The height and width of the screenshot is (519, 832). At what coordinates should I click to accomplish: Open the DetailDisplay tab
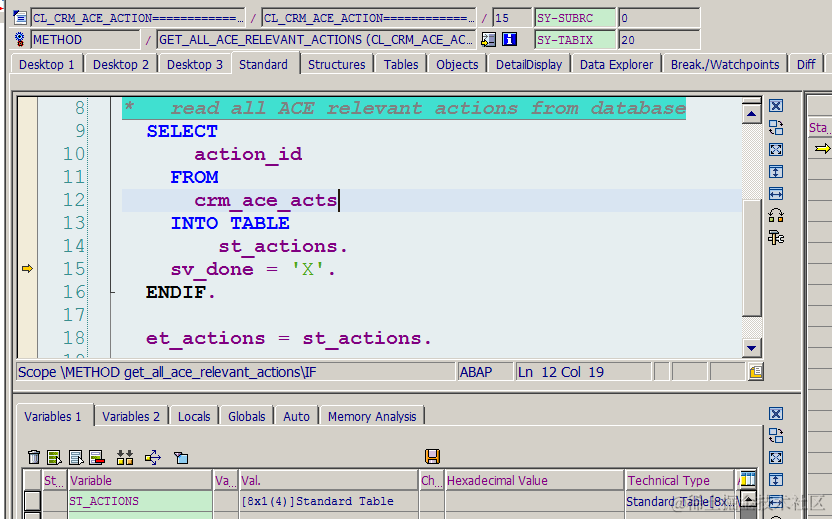[x=529, y=64]
